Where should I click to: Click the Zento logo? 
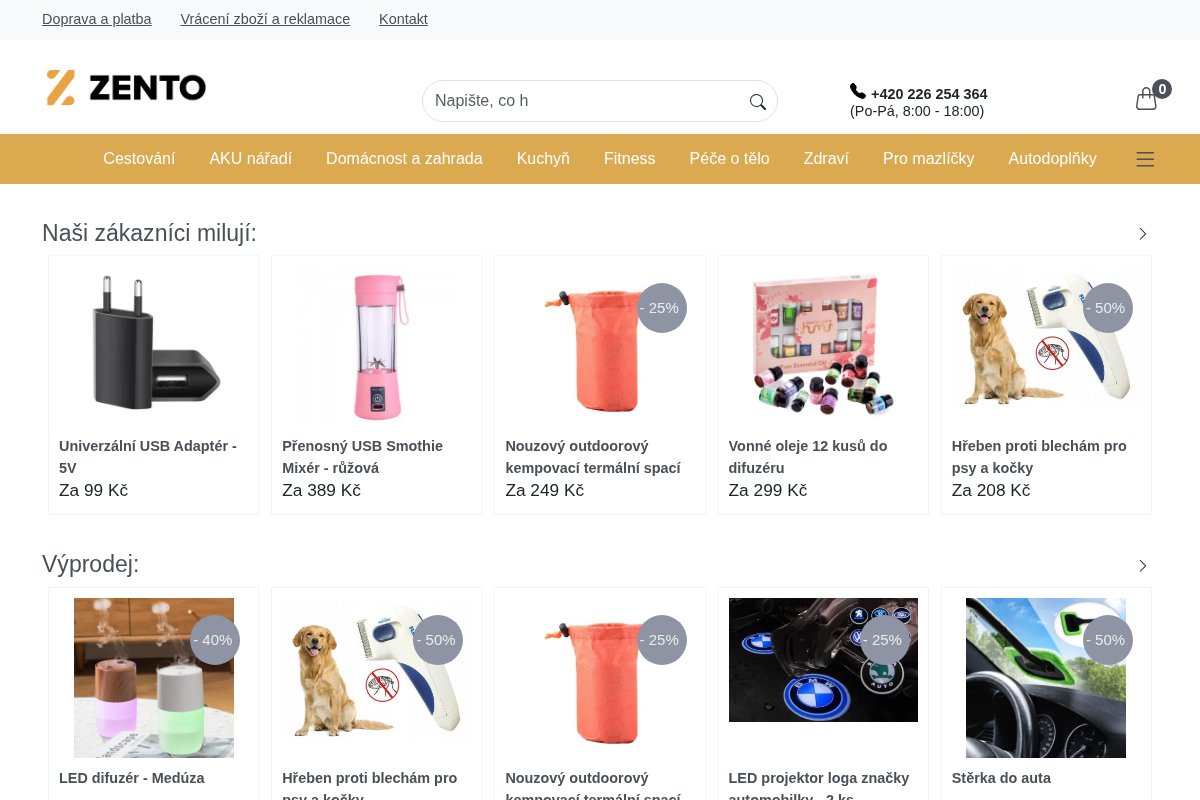(126, 87)
